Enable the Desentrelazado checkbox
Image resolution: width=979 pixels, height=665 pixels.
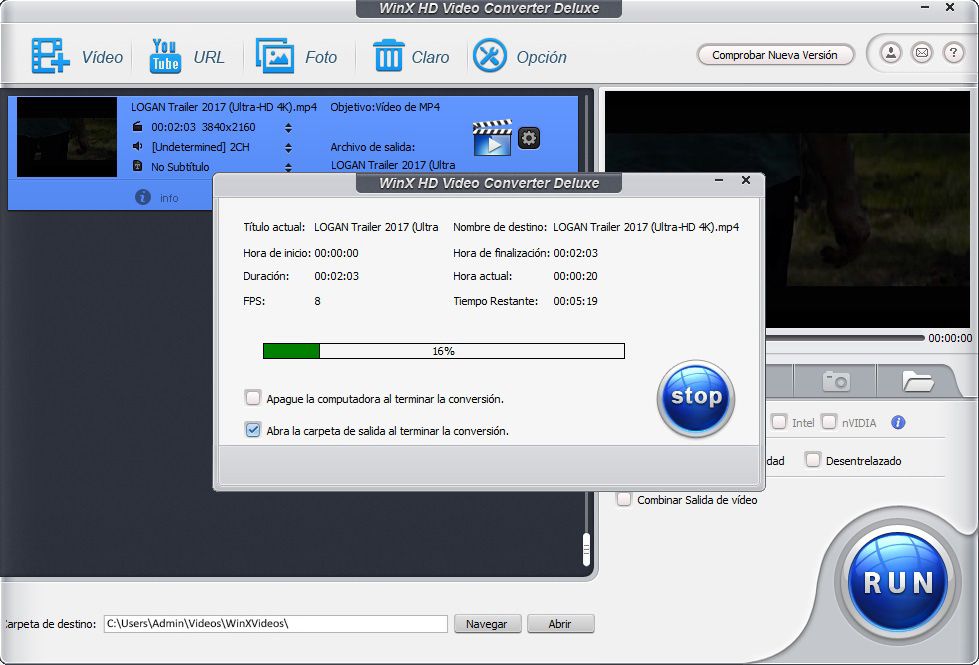pyautogui.click(x=813, y=460)
